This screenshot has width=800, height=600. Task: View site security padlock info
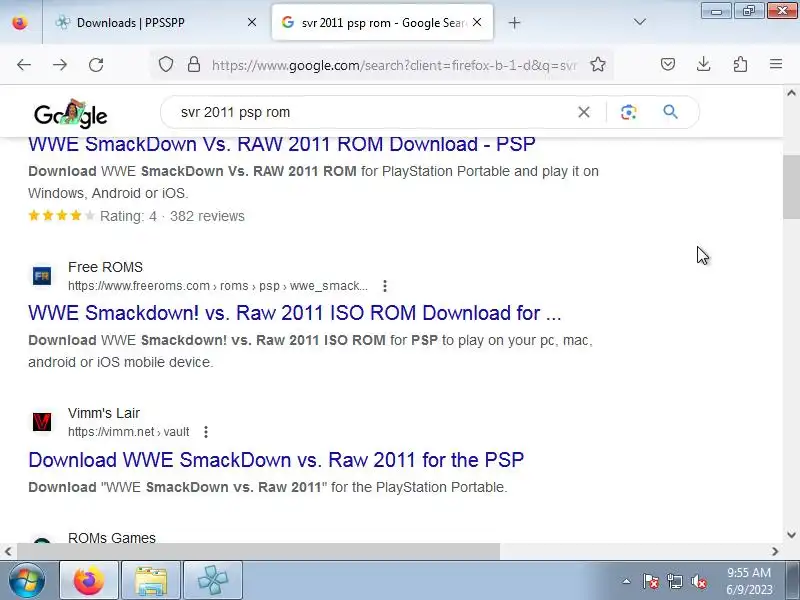pyautogui.click(x=194, y=65)
